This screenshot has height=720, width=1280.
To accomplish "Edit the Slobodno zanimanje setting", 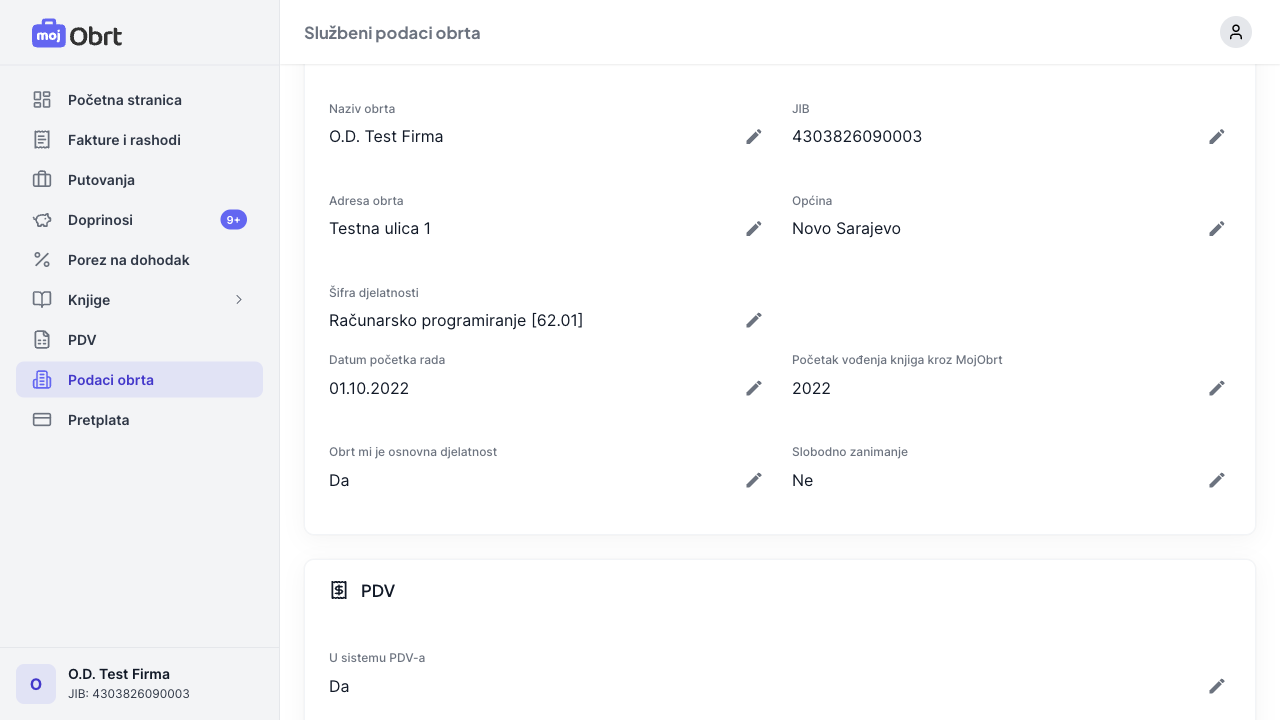I will [1217, 480].
